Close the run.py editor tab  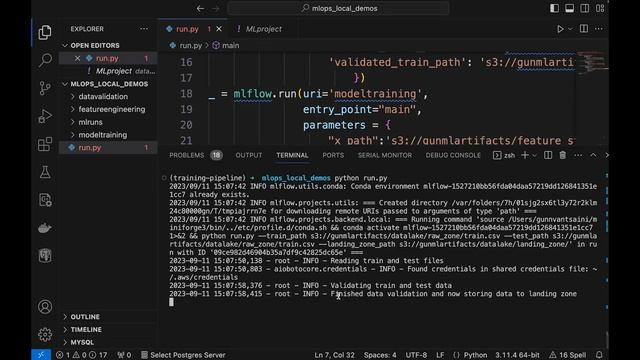pyautogui.click(x=219, y=29)
